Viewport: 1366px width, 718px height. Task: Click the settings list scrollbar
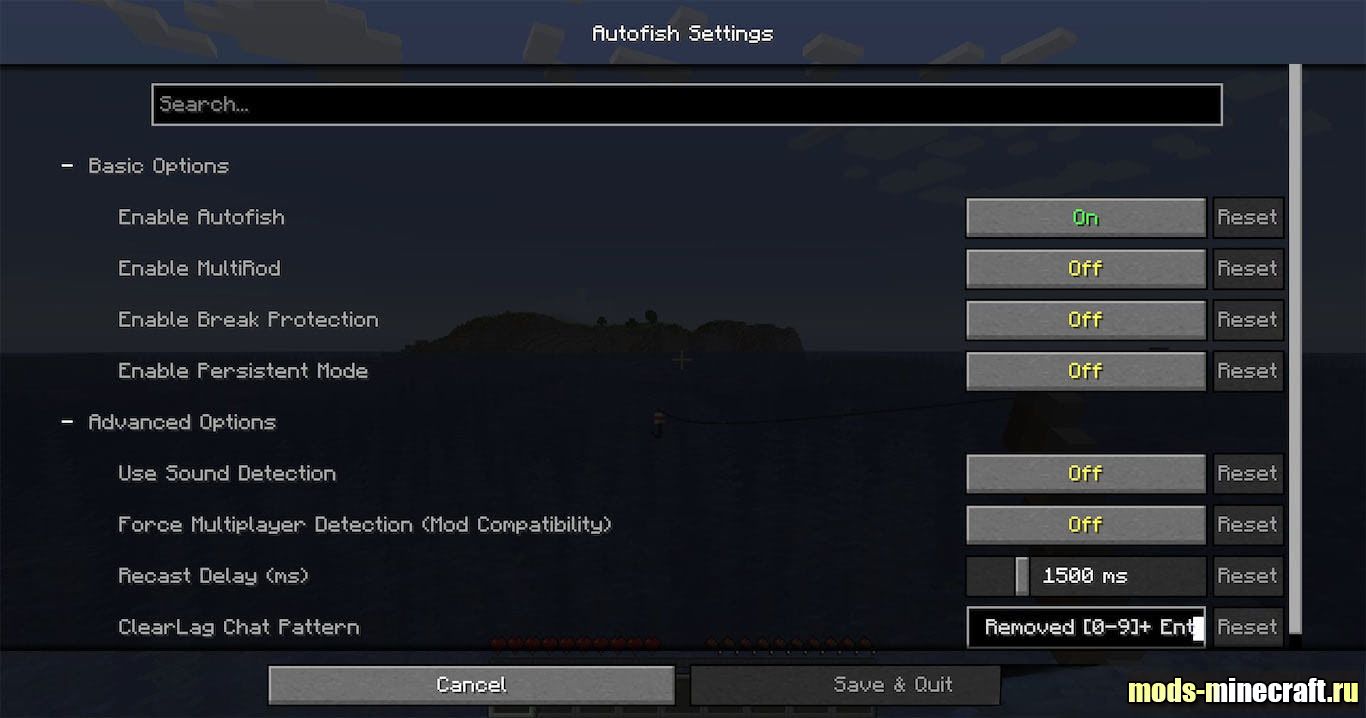coord(1296,350)
